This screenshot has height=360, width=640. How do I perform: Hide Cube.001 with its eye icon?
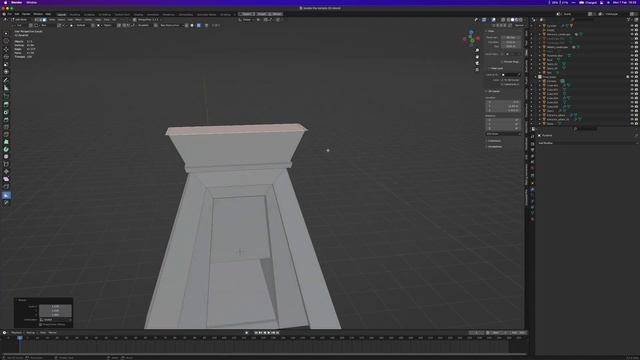point(632,85)
